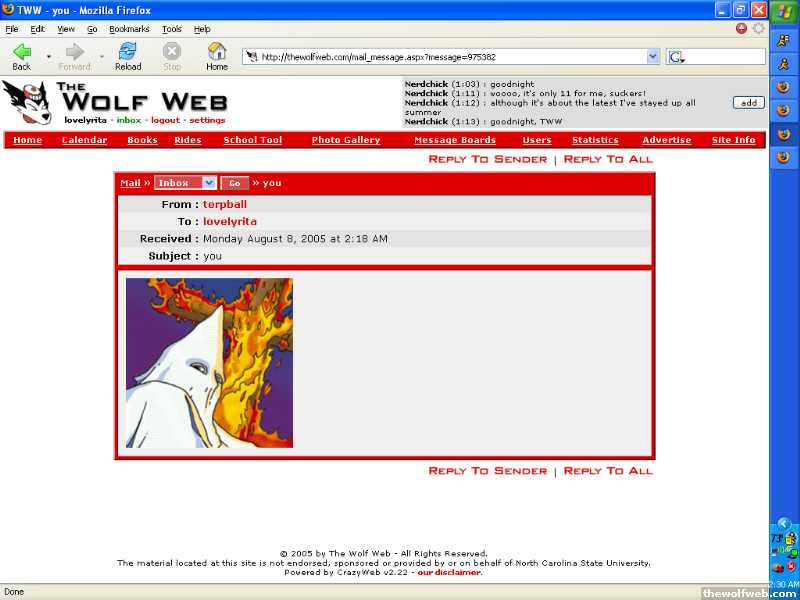Open the Inbox folder dropdown
The height and width of the screenshot is (600, 800).
click(x=209, y=183)
